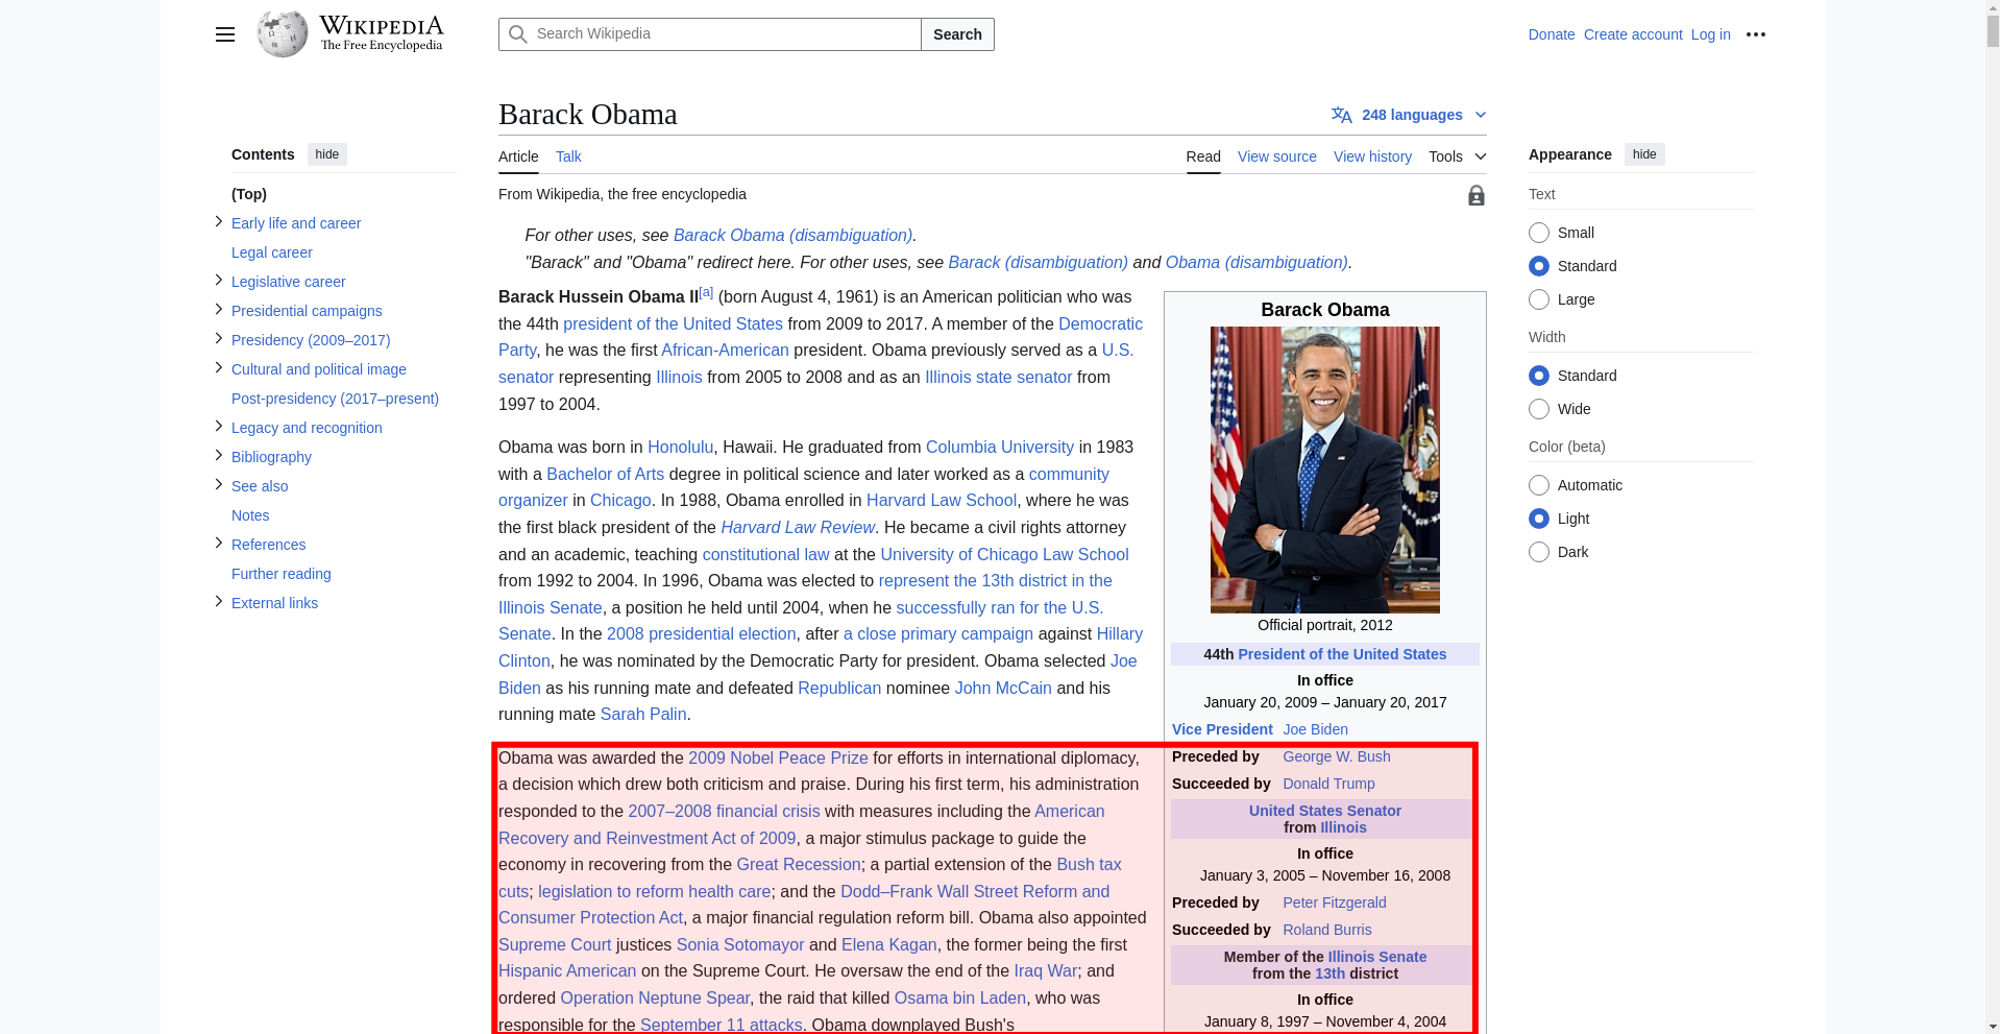Open Osama bin Laden link
The image size is (2000, 1034).
coord(960,998)
